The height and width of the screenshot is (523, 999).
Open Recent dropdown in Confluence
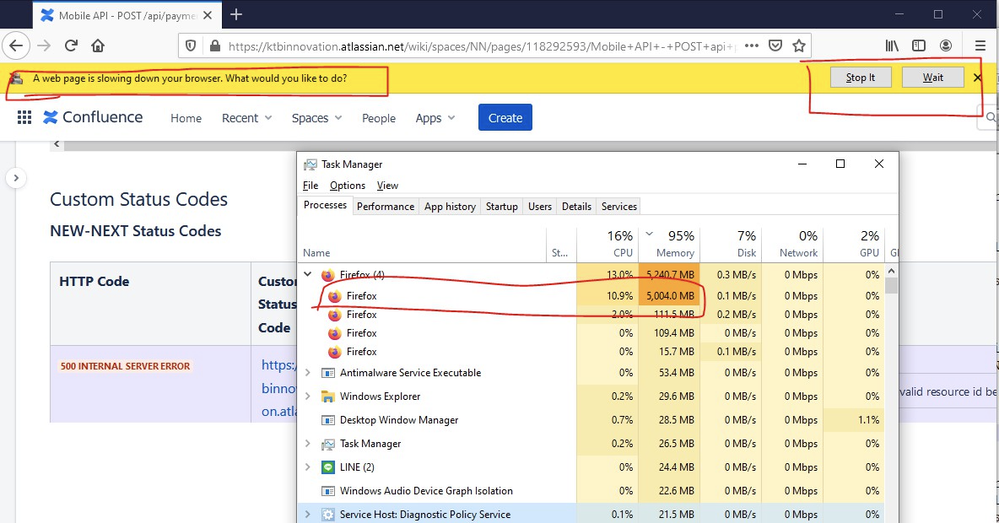coord(247,118)
